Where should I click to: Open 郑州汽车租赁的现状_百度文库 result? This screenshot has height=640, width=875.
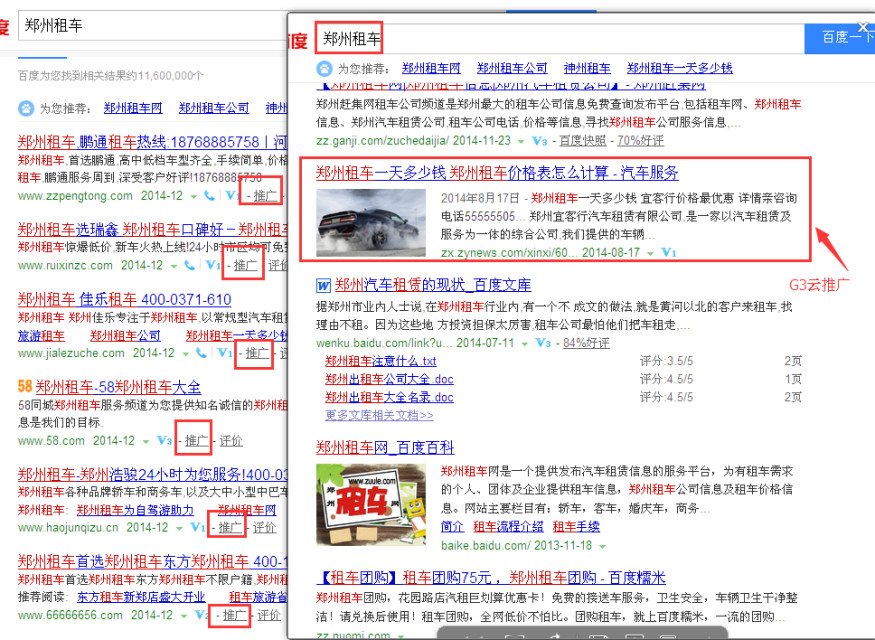point(433,286)
